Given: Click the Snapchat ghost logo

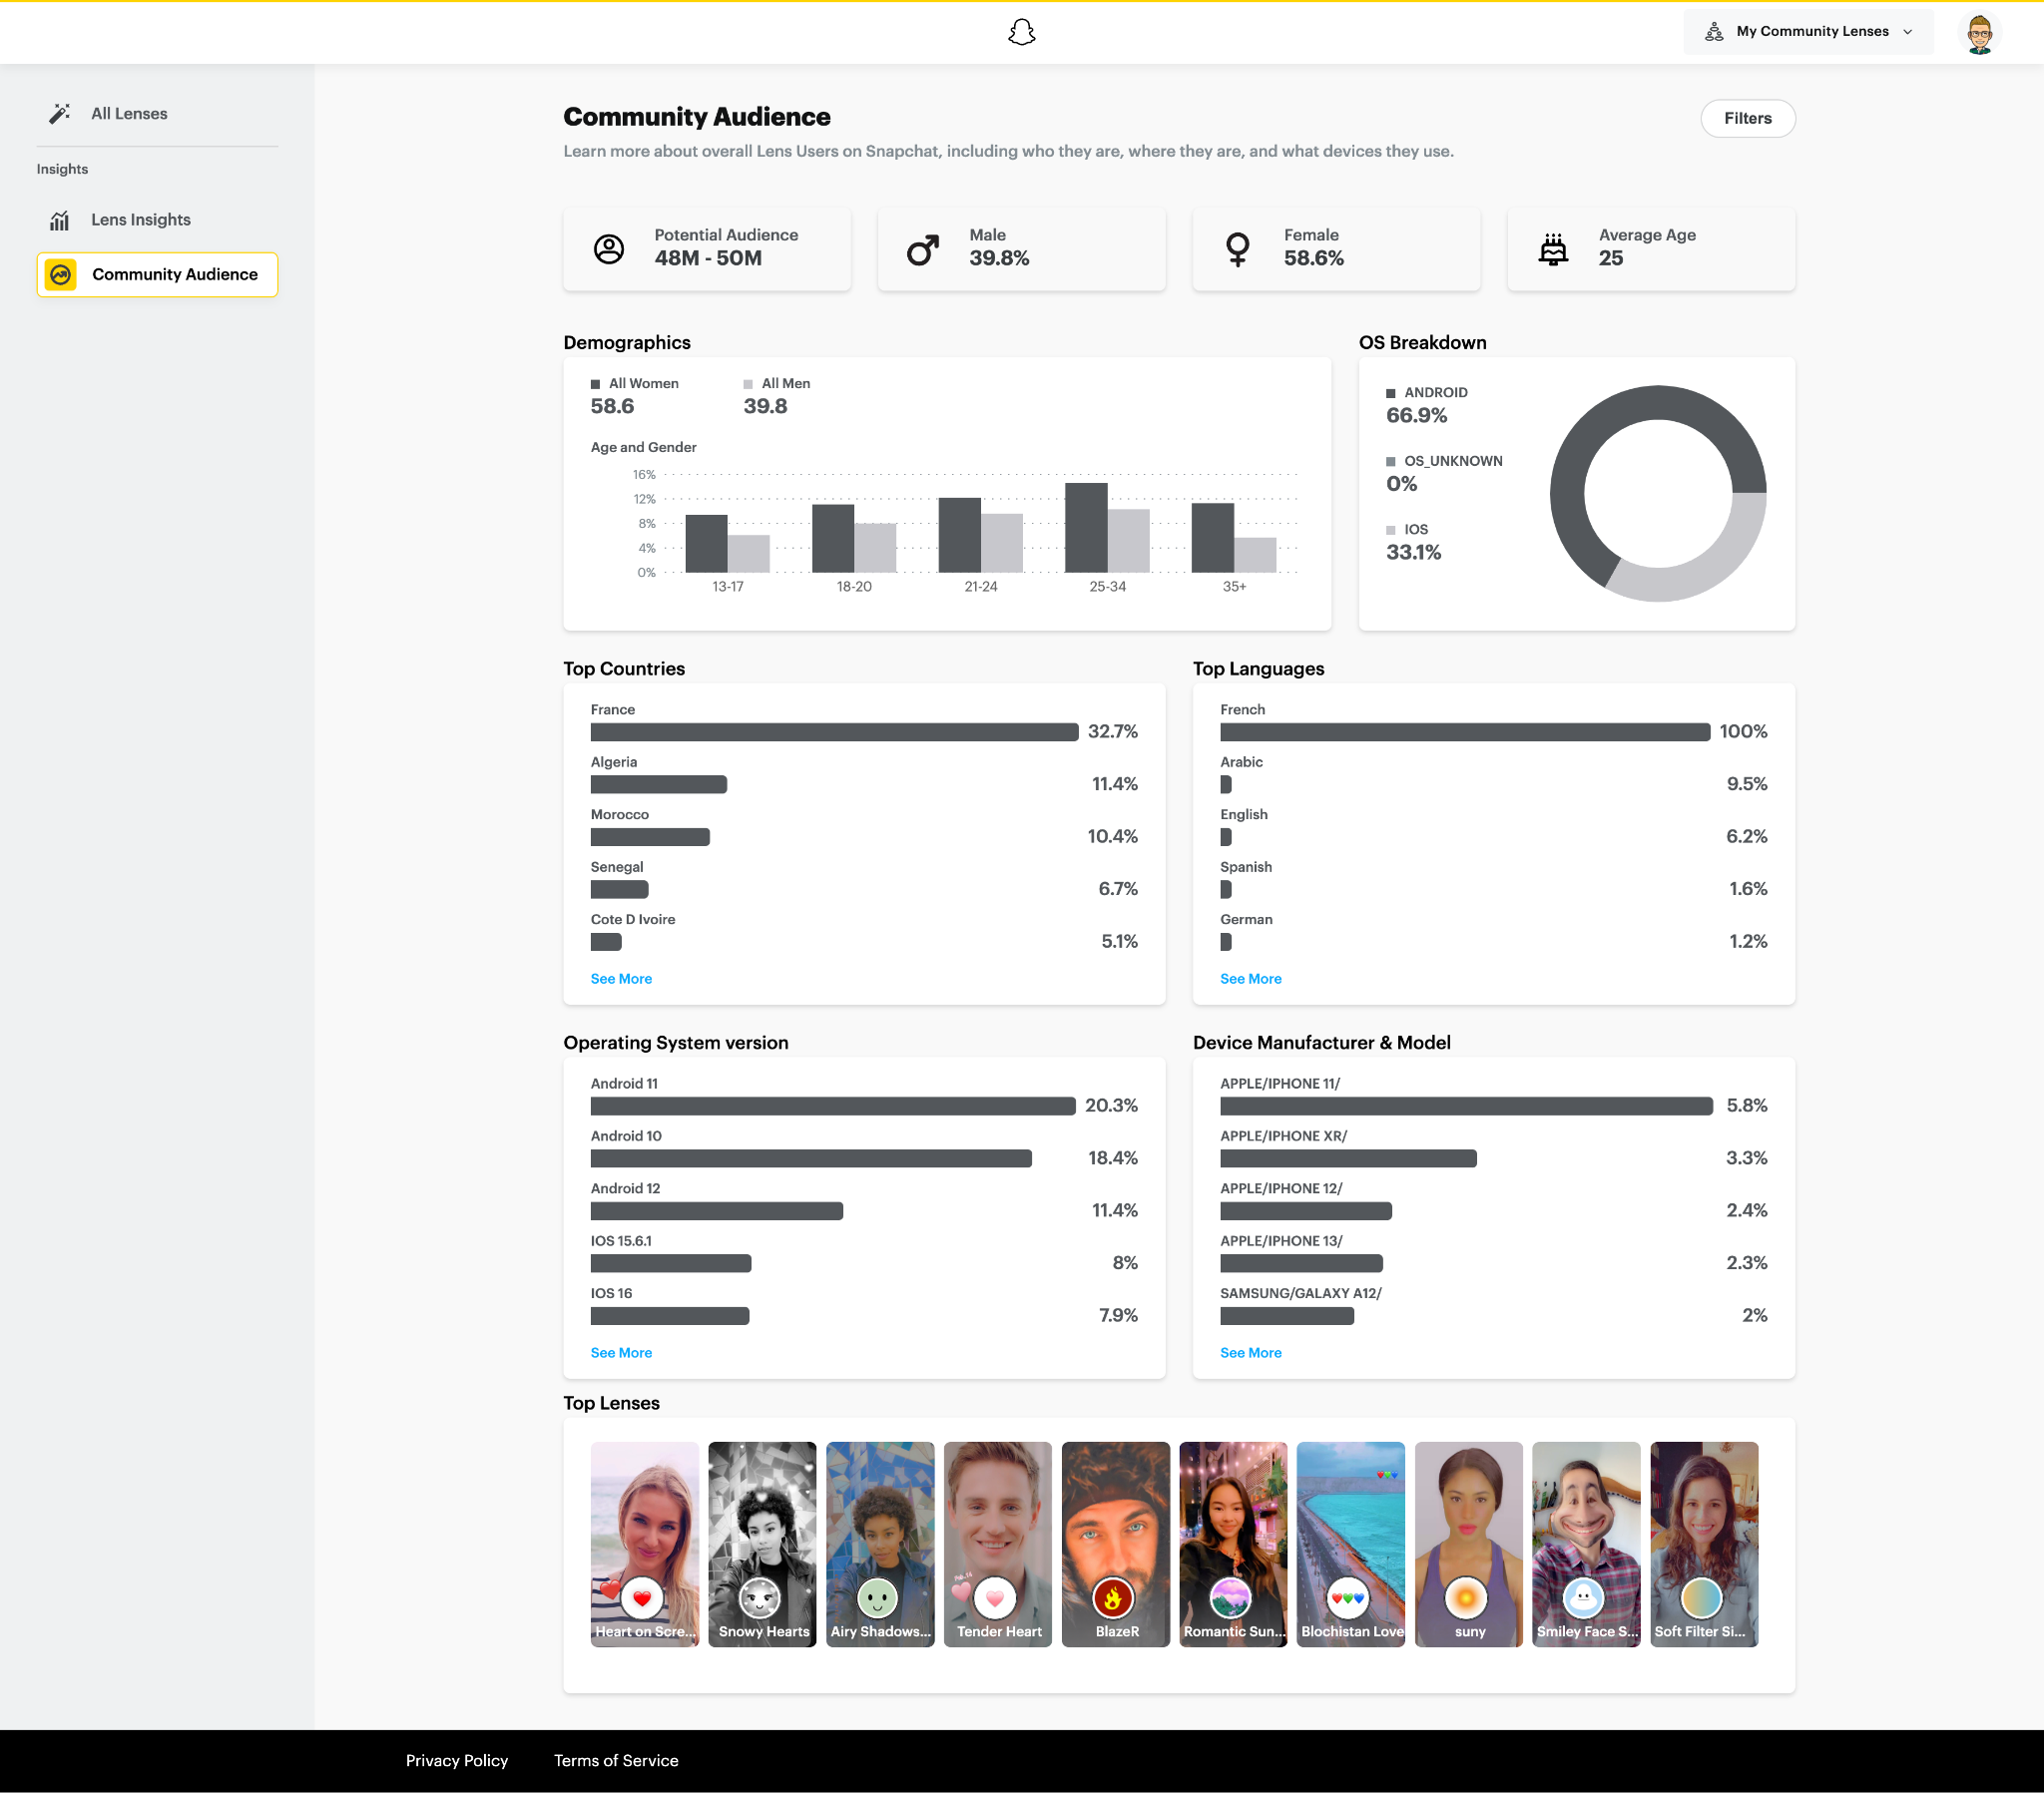Looking at the screenshot, I should [x=1021, y=33].
